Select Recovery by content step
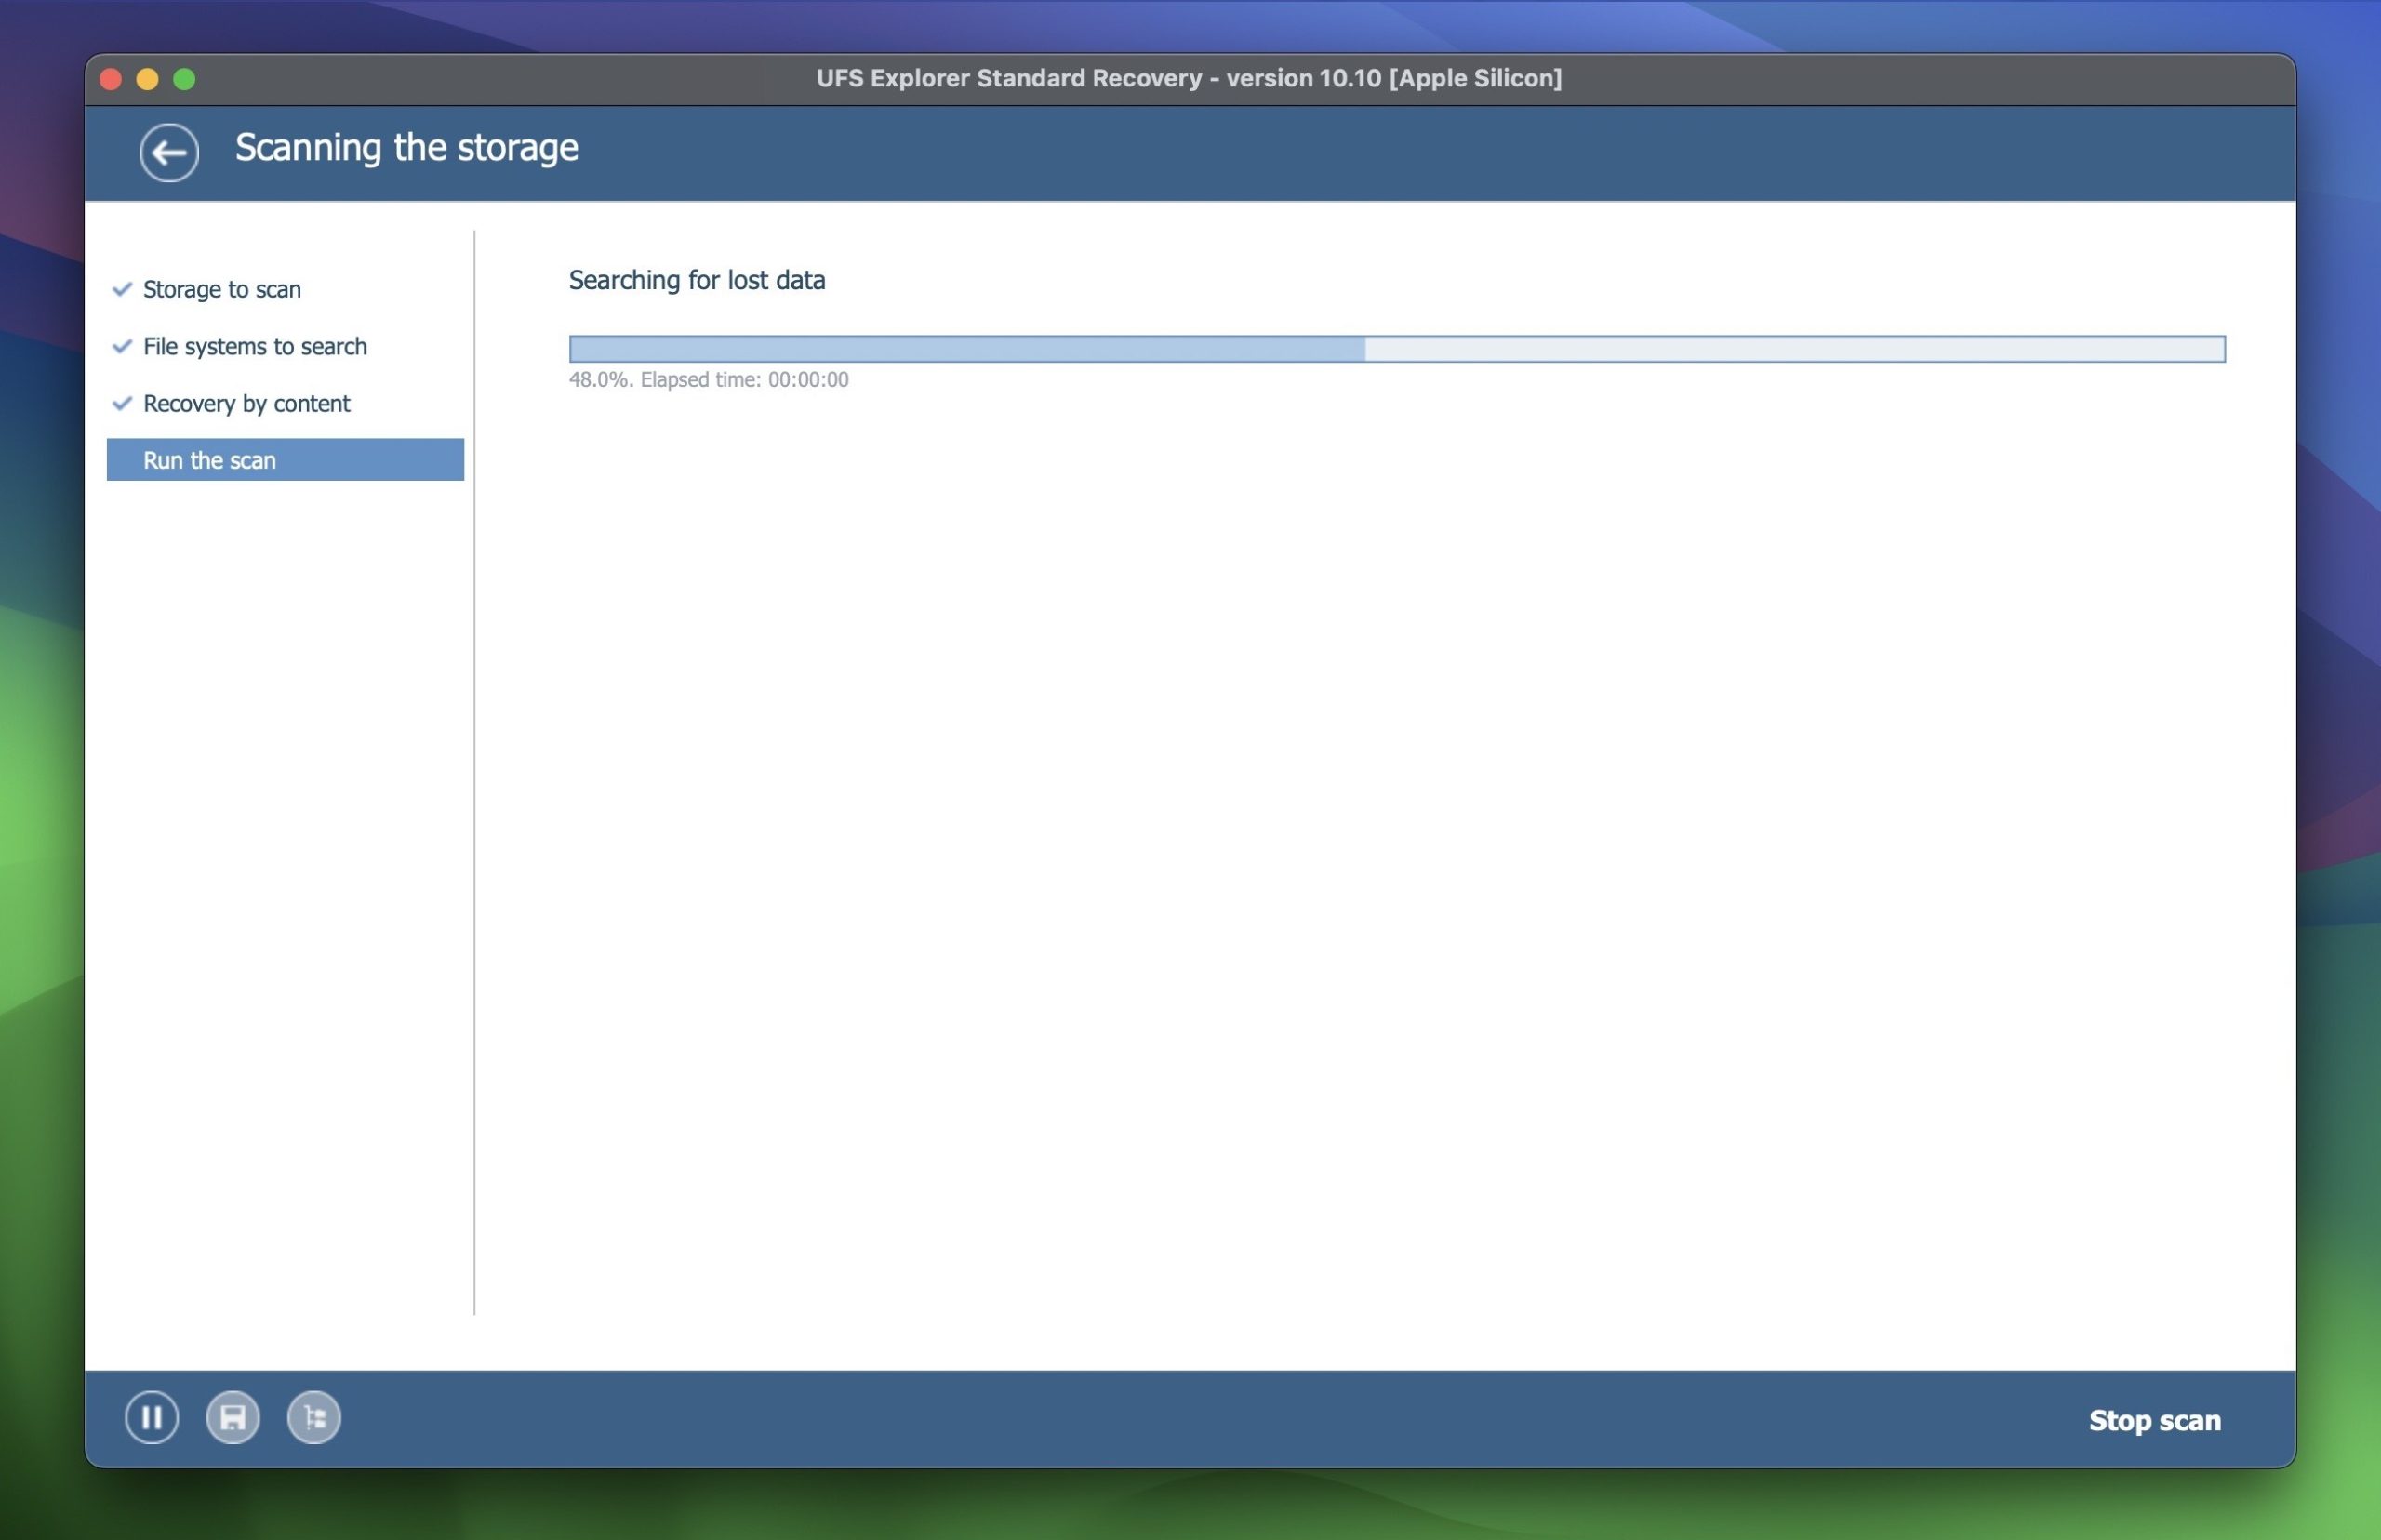2381x1540 pixels. pyautogui.click(x=246, y=403)
